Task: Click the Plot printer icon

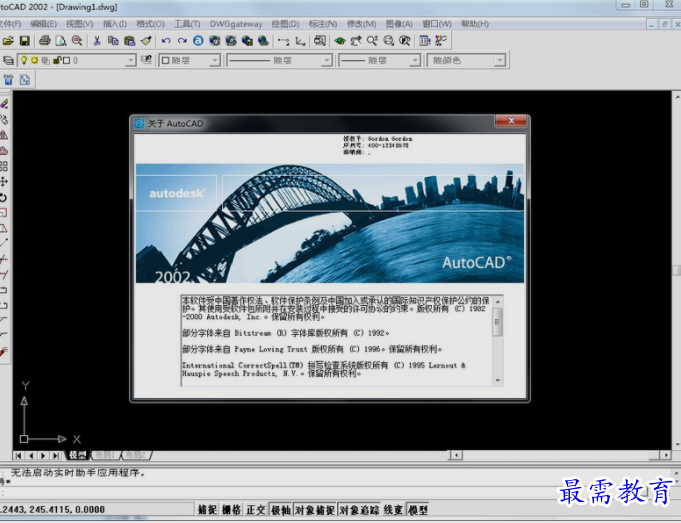Action: [44, 41]
